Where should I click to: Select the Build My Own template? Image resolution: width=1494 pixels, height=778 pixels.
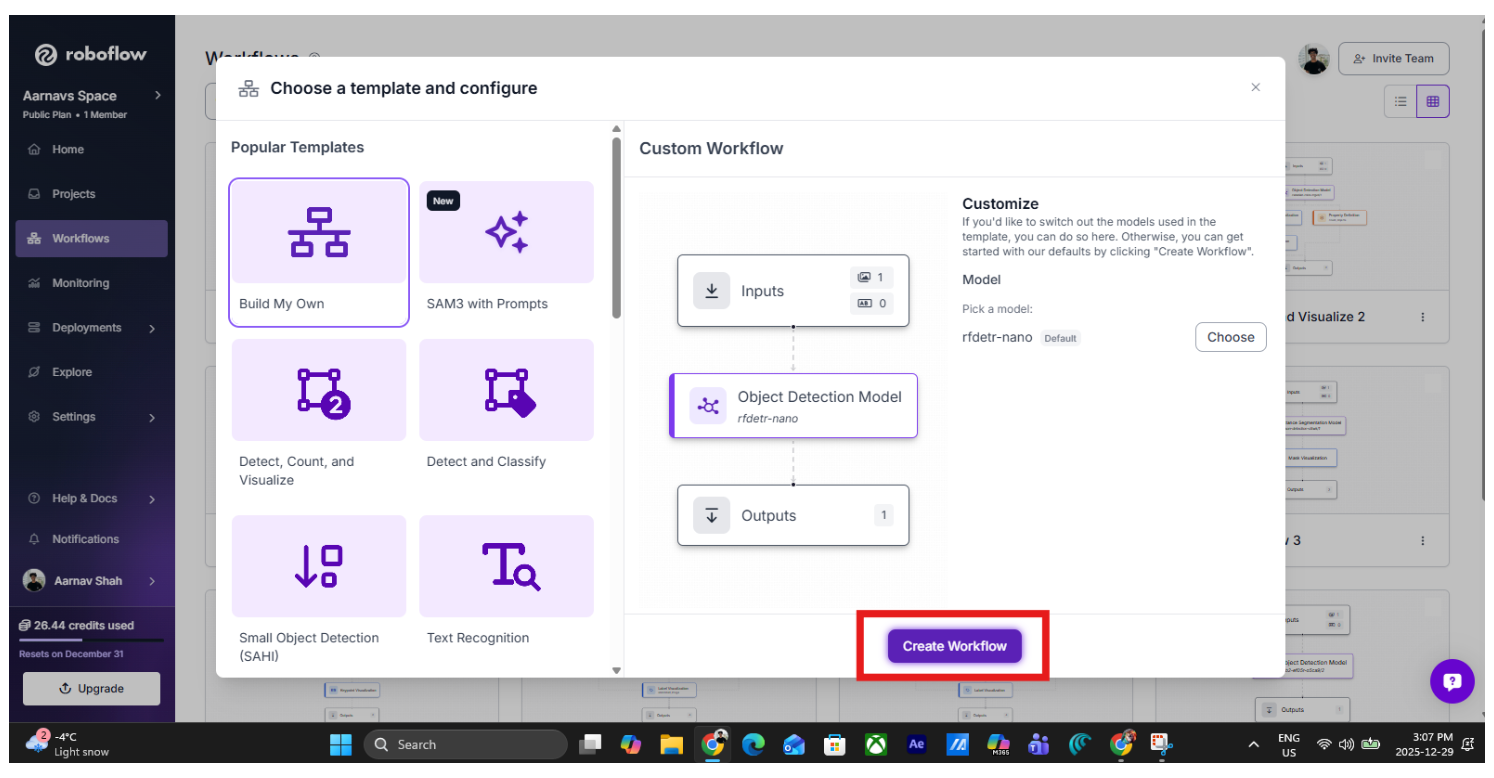319,252
